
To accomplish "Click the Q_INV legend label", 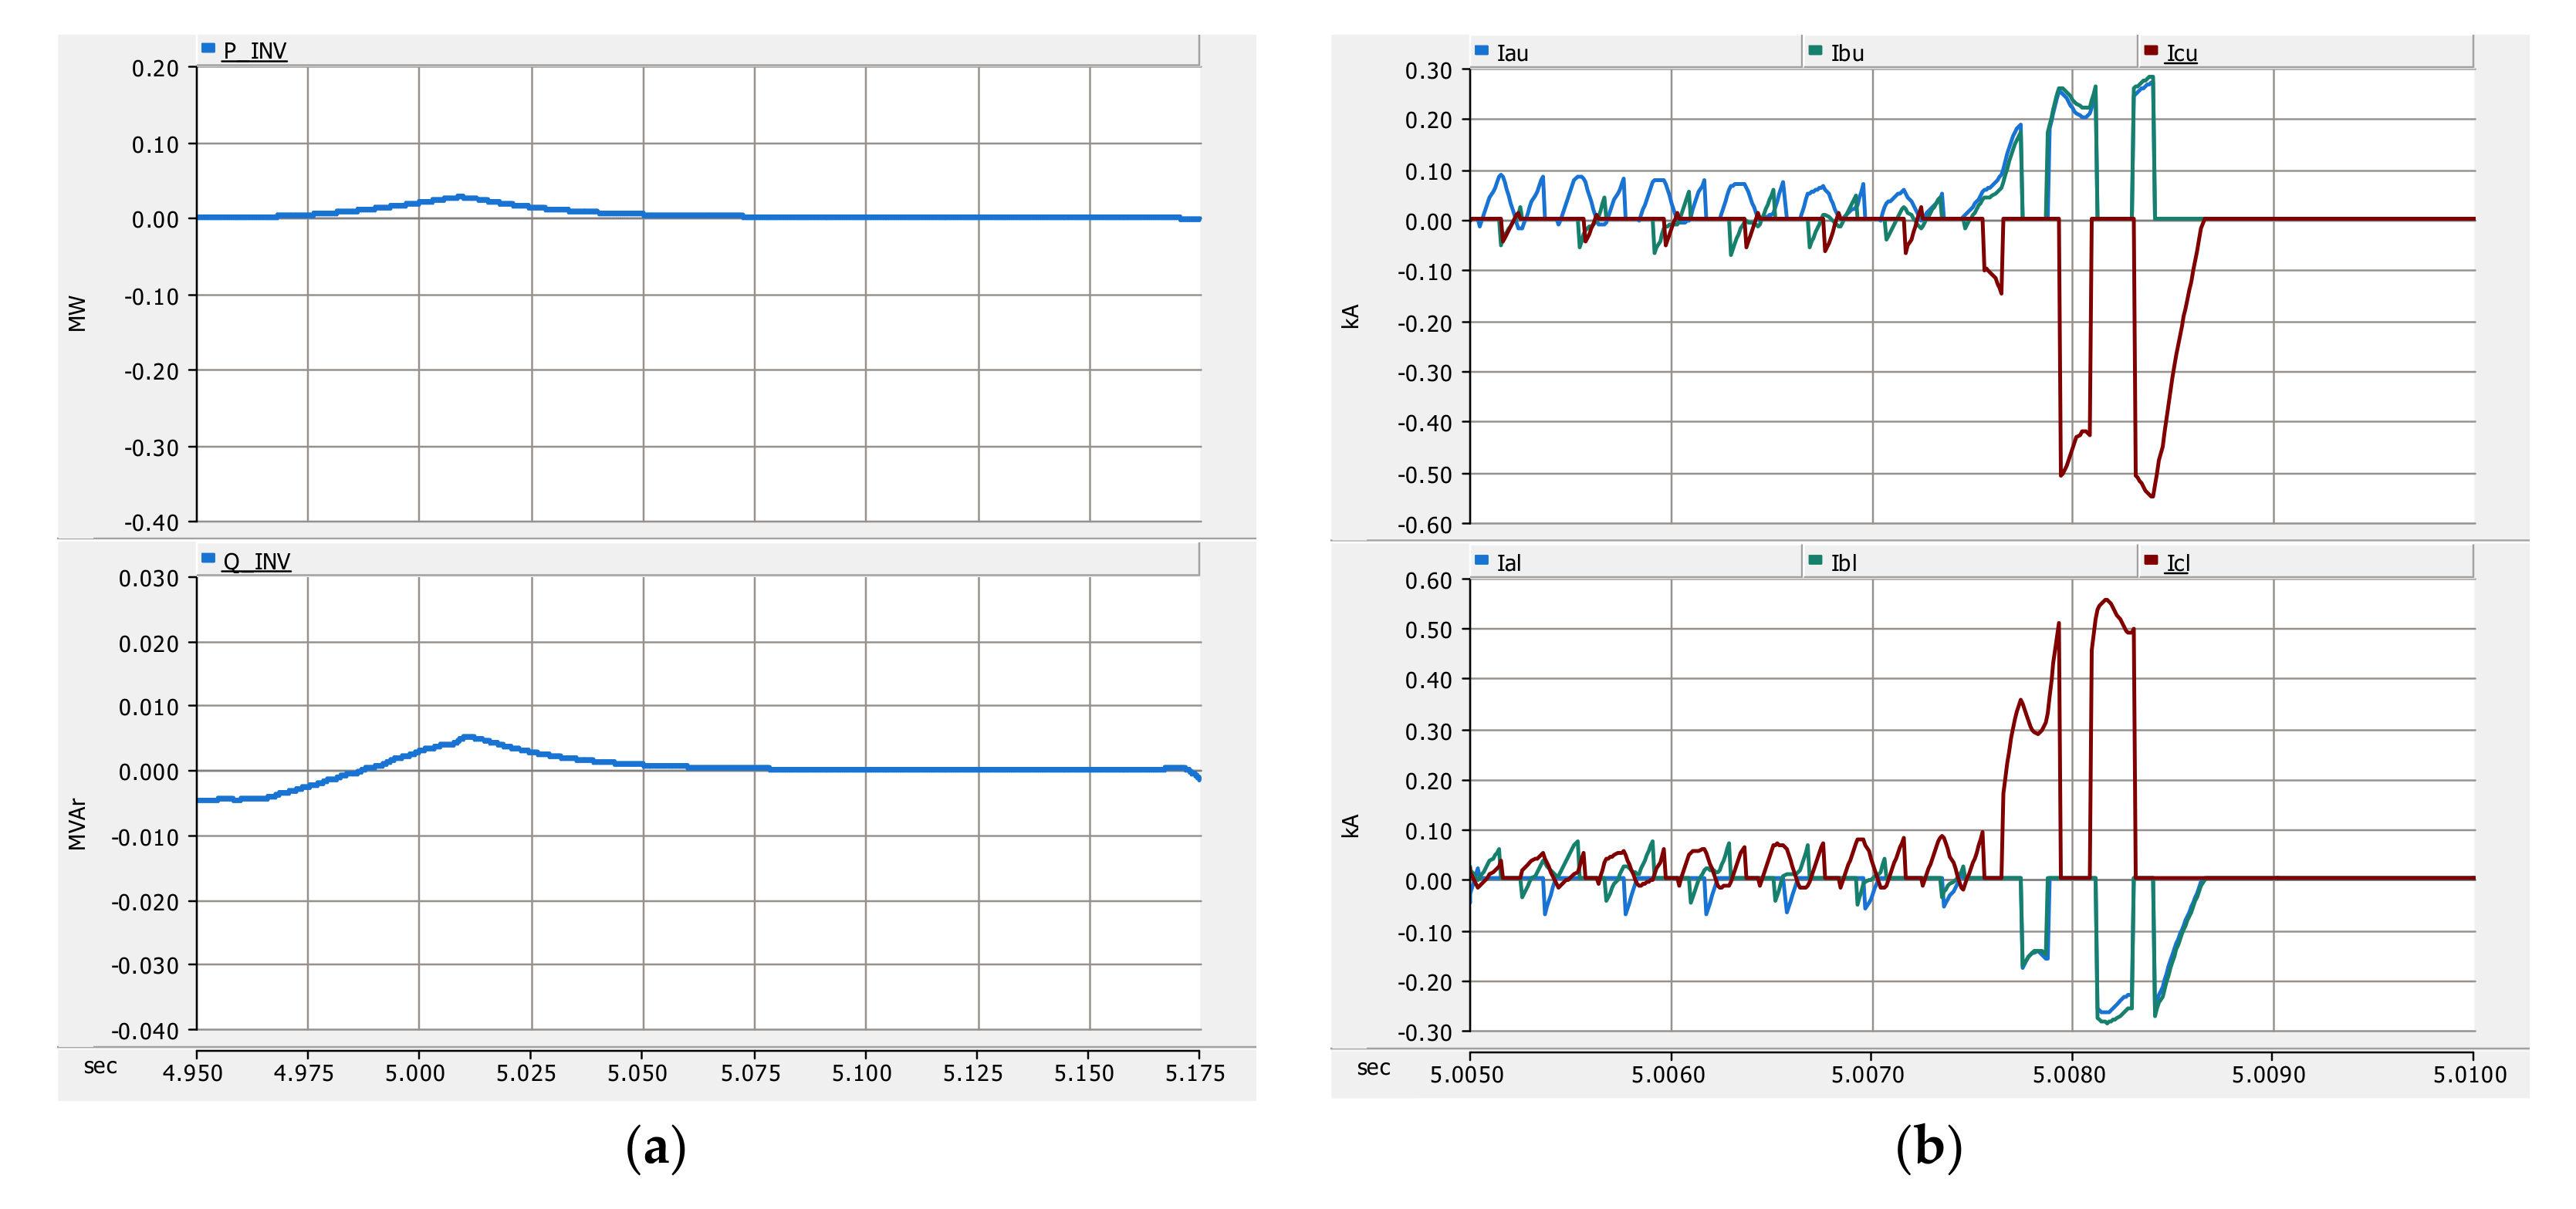I will tap(256, 561).
